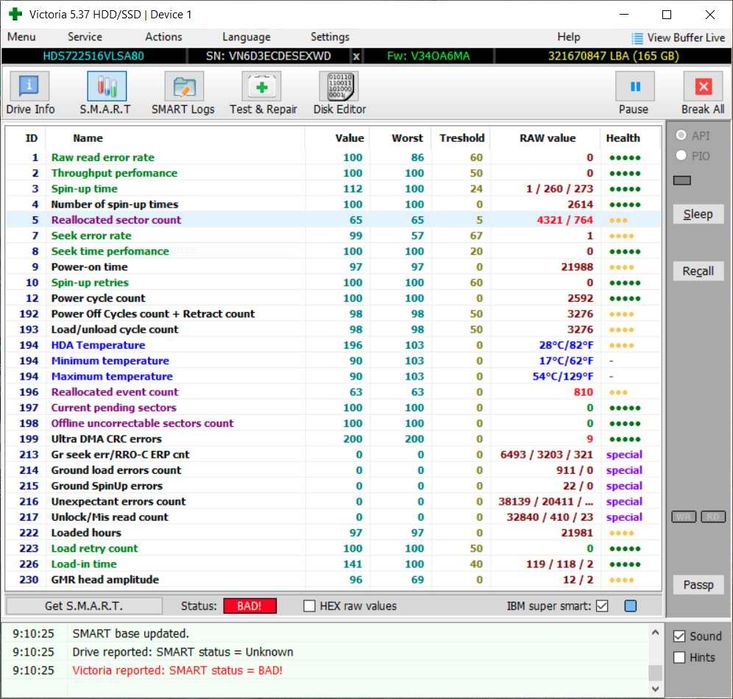Click the green cross Victoria app icon
The image size is (733, 699).
click(15, 14)
